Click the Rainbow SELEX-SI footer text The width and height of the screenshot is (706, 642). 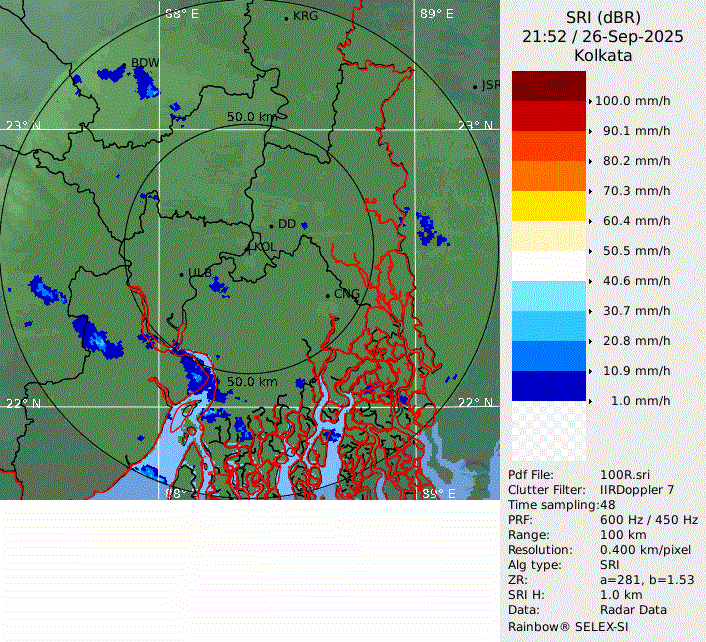[x=570, y=625]
